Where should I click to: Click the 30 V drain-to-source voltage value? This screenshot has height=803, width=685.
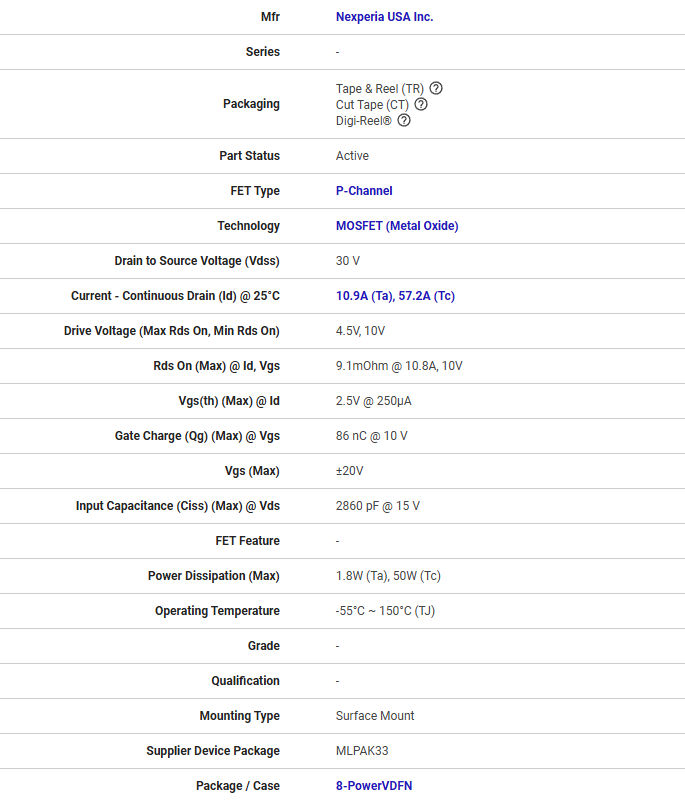click(348, 261)
